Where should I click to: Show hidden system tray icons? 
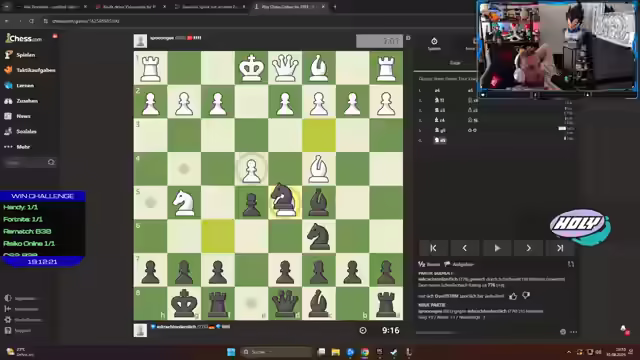[x=569, y=352]
